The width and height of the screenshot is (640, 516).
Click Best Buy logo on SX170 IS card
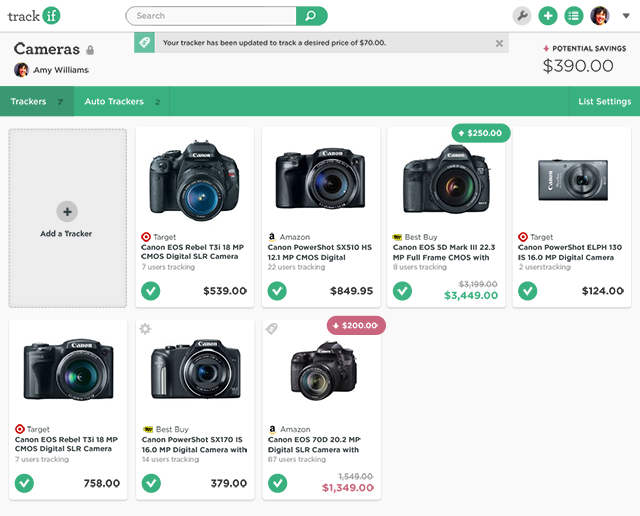click(x=148, y=429)
